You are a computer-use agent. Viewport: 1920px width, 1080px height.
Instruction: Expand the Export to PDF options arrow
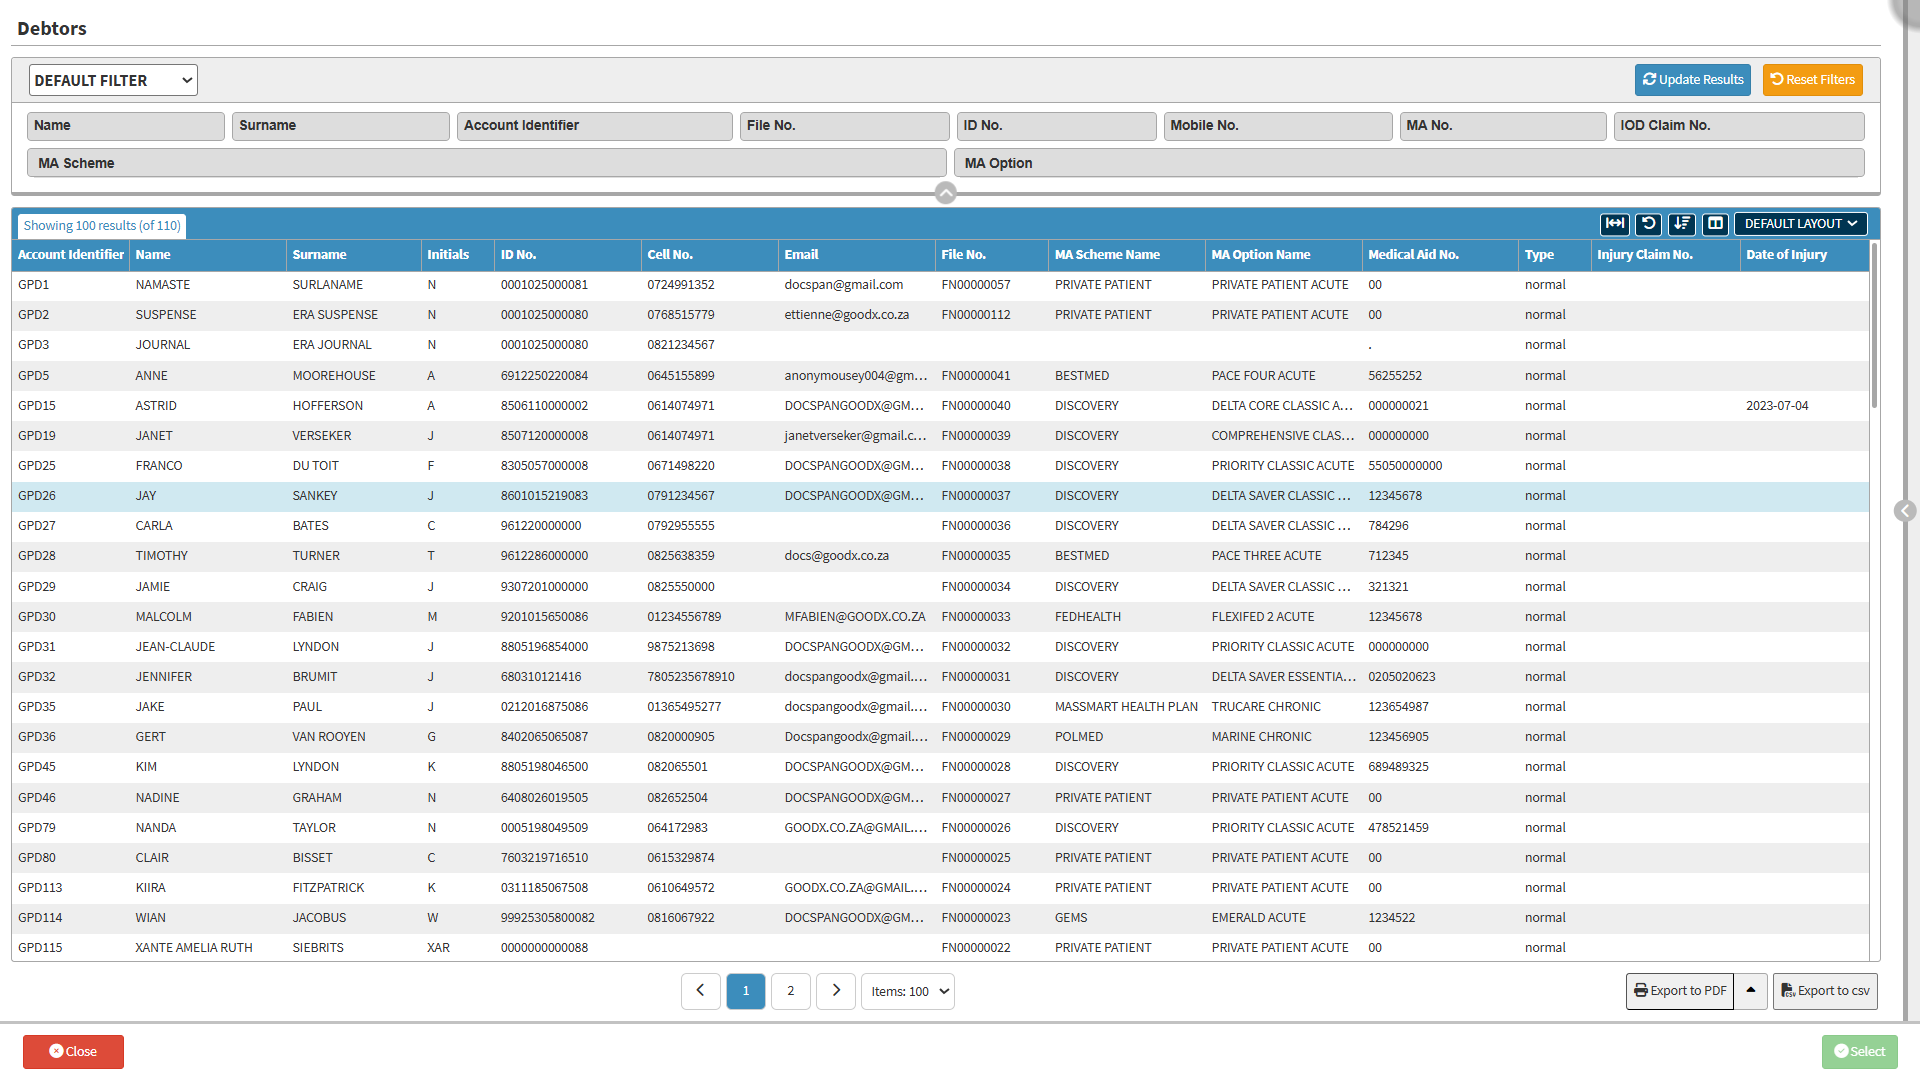click(1750, 991)
